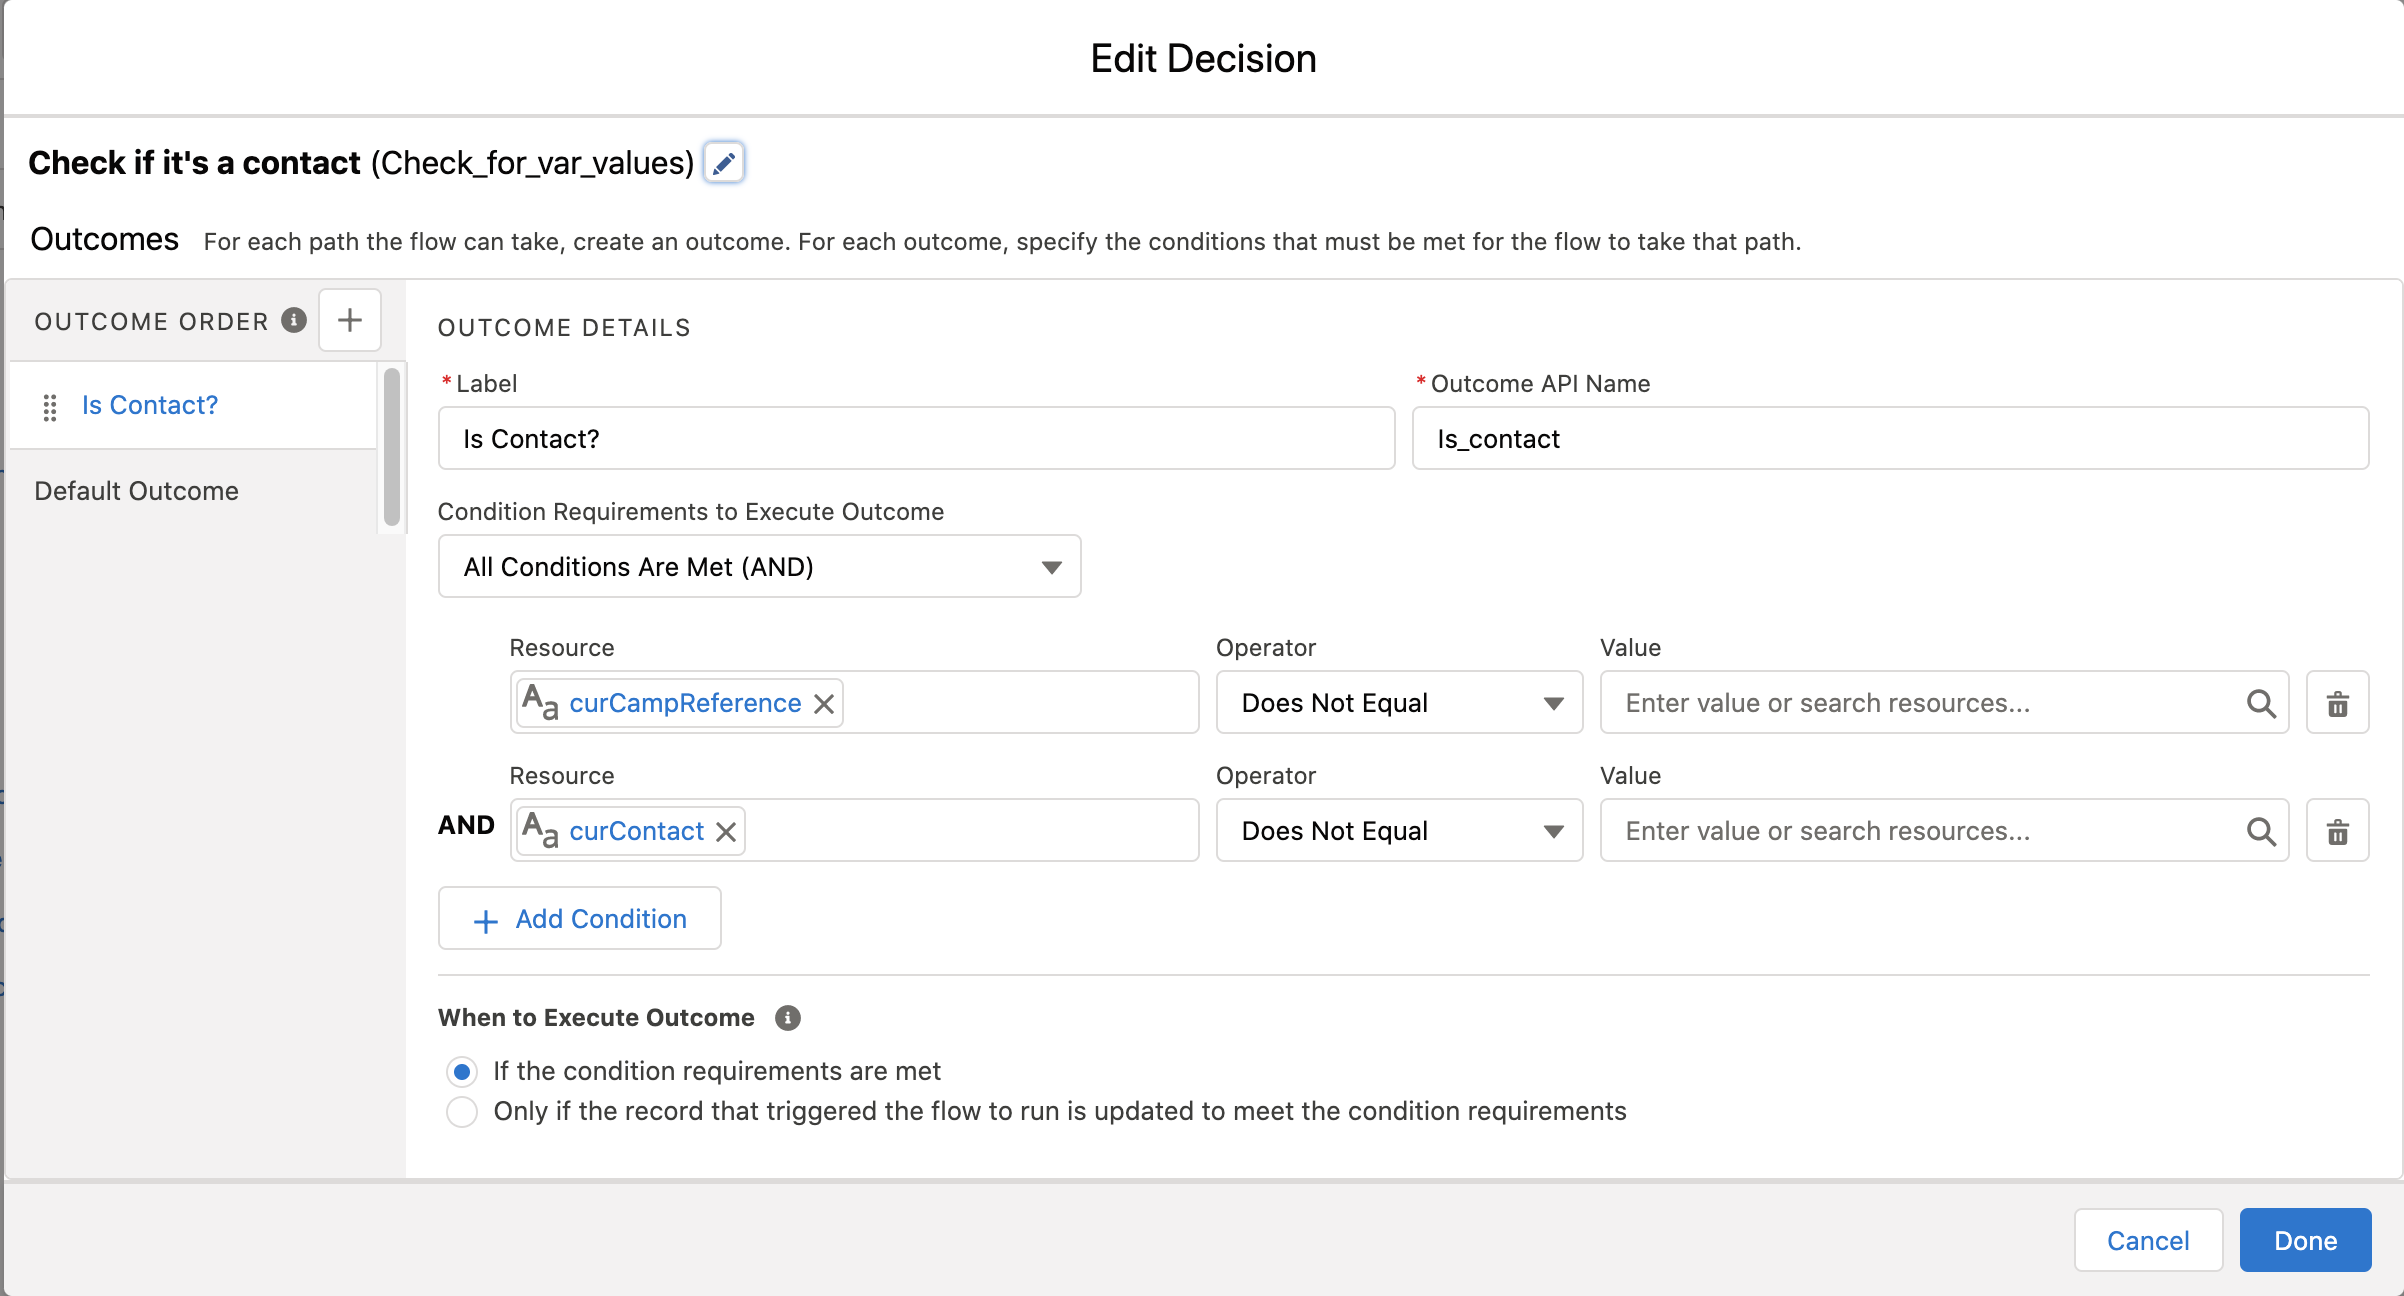Remove the curContact resource pill
2404x1296 pixels.
(726, 832)
